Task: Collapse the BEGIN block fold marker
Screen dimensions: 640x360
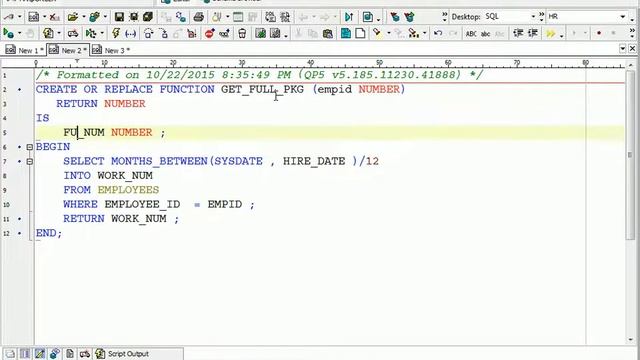Action: (x=29, y=147)
